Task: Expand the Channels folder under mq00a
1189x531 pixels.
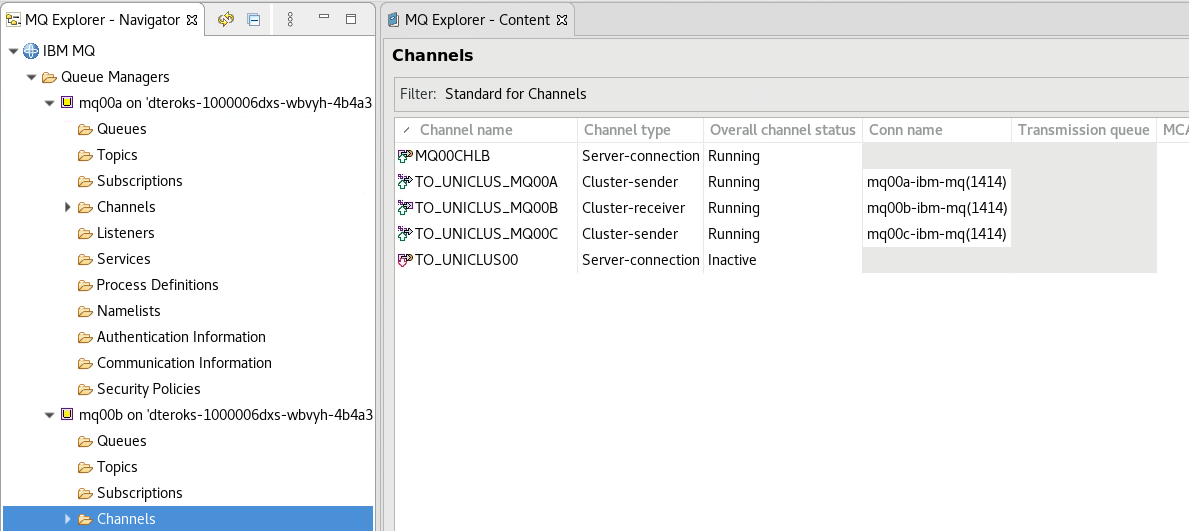Action: [x=68, y=207]
